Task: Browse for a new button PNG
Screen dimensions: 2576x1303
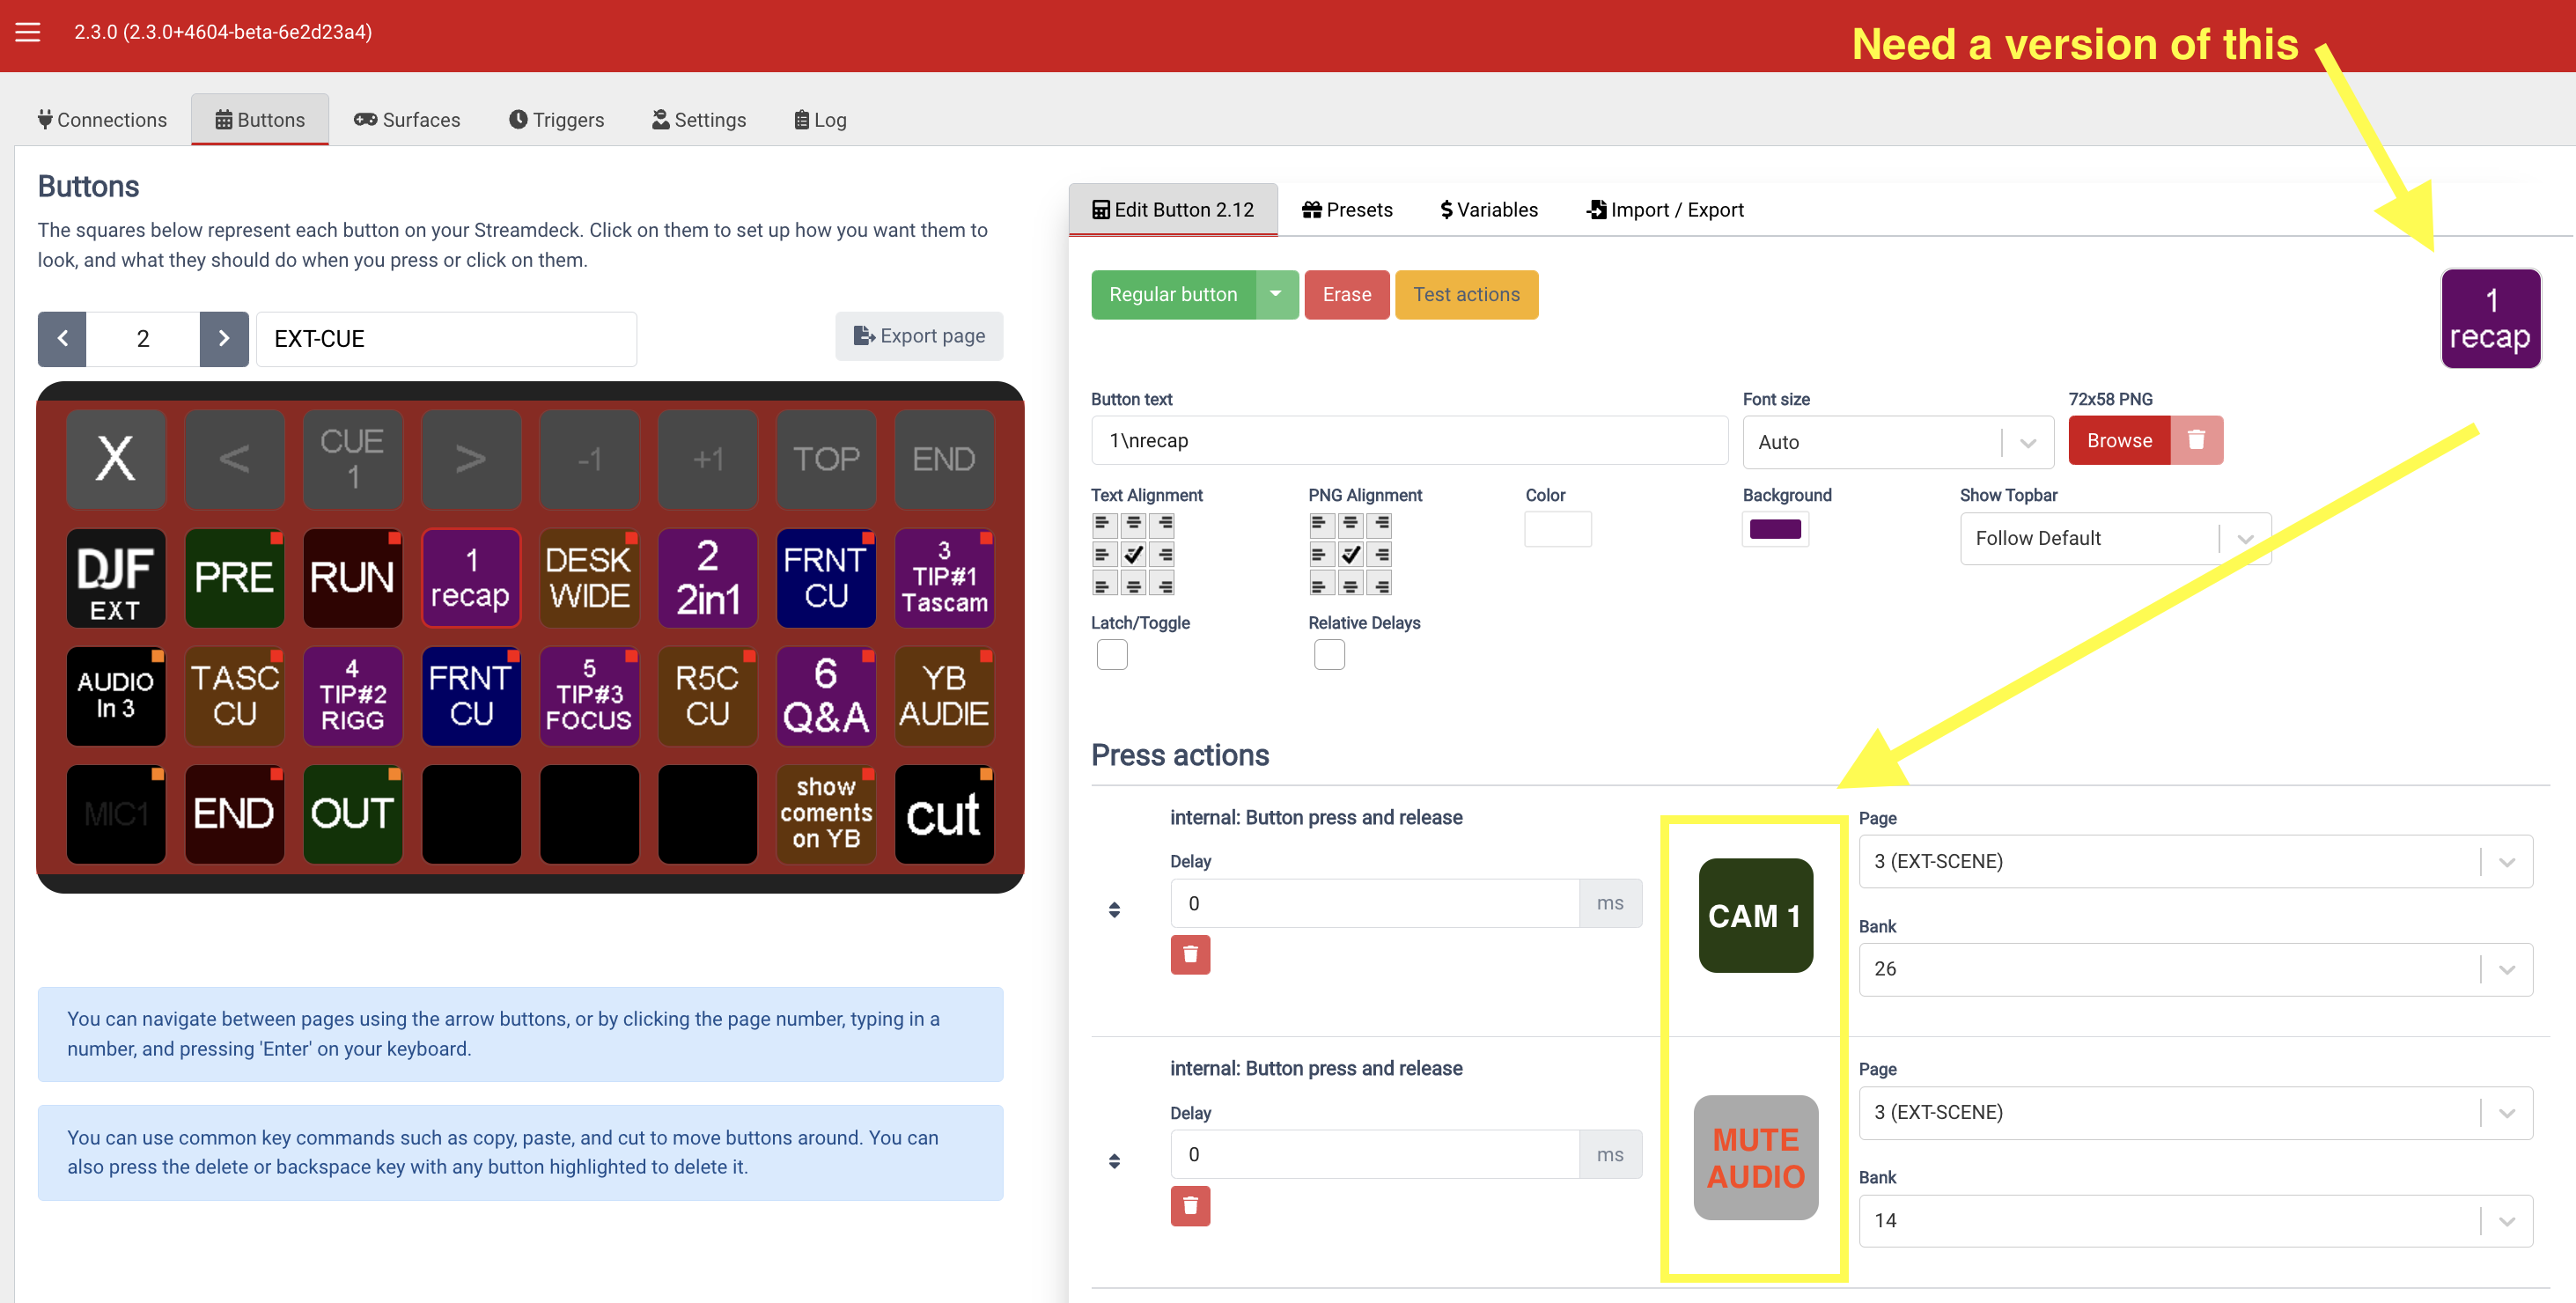Action: [x=2119, y=440]
